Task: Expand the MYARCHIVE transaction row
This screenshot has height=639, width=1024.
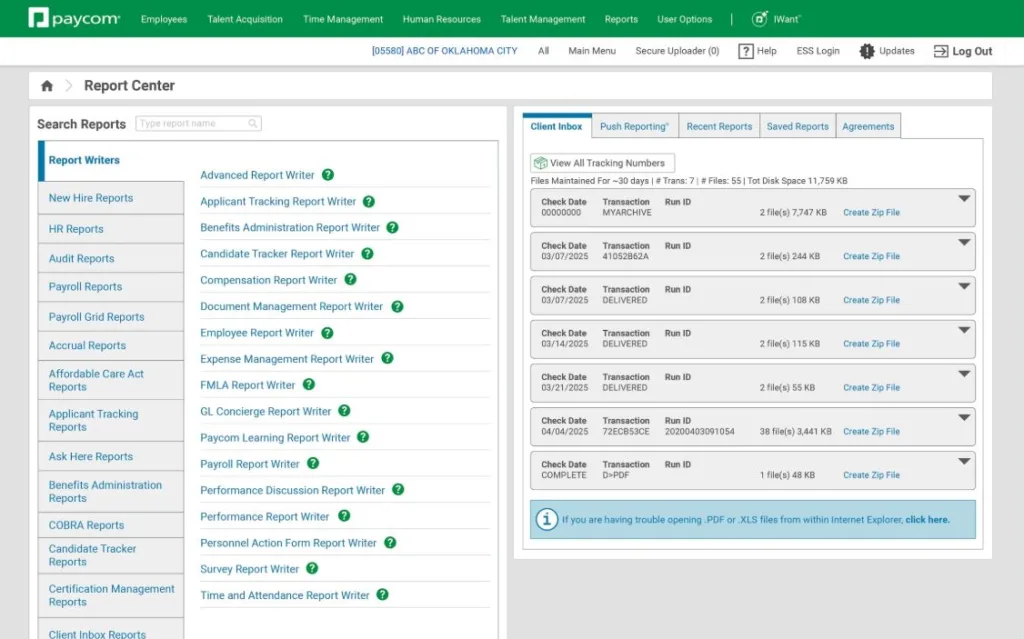Action: (963, 201)
